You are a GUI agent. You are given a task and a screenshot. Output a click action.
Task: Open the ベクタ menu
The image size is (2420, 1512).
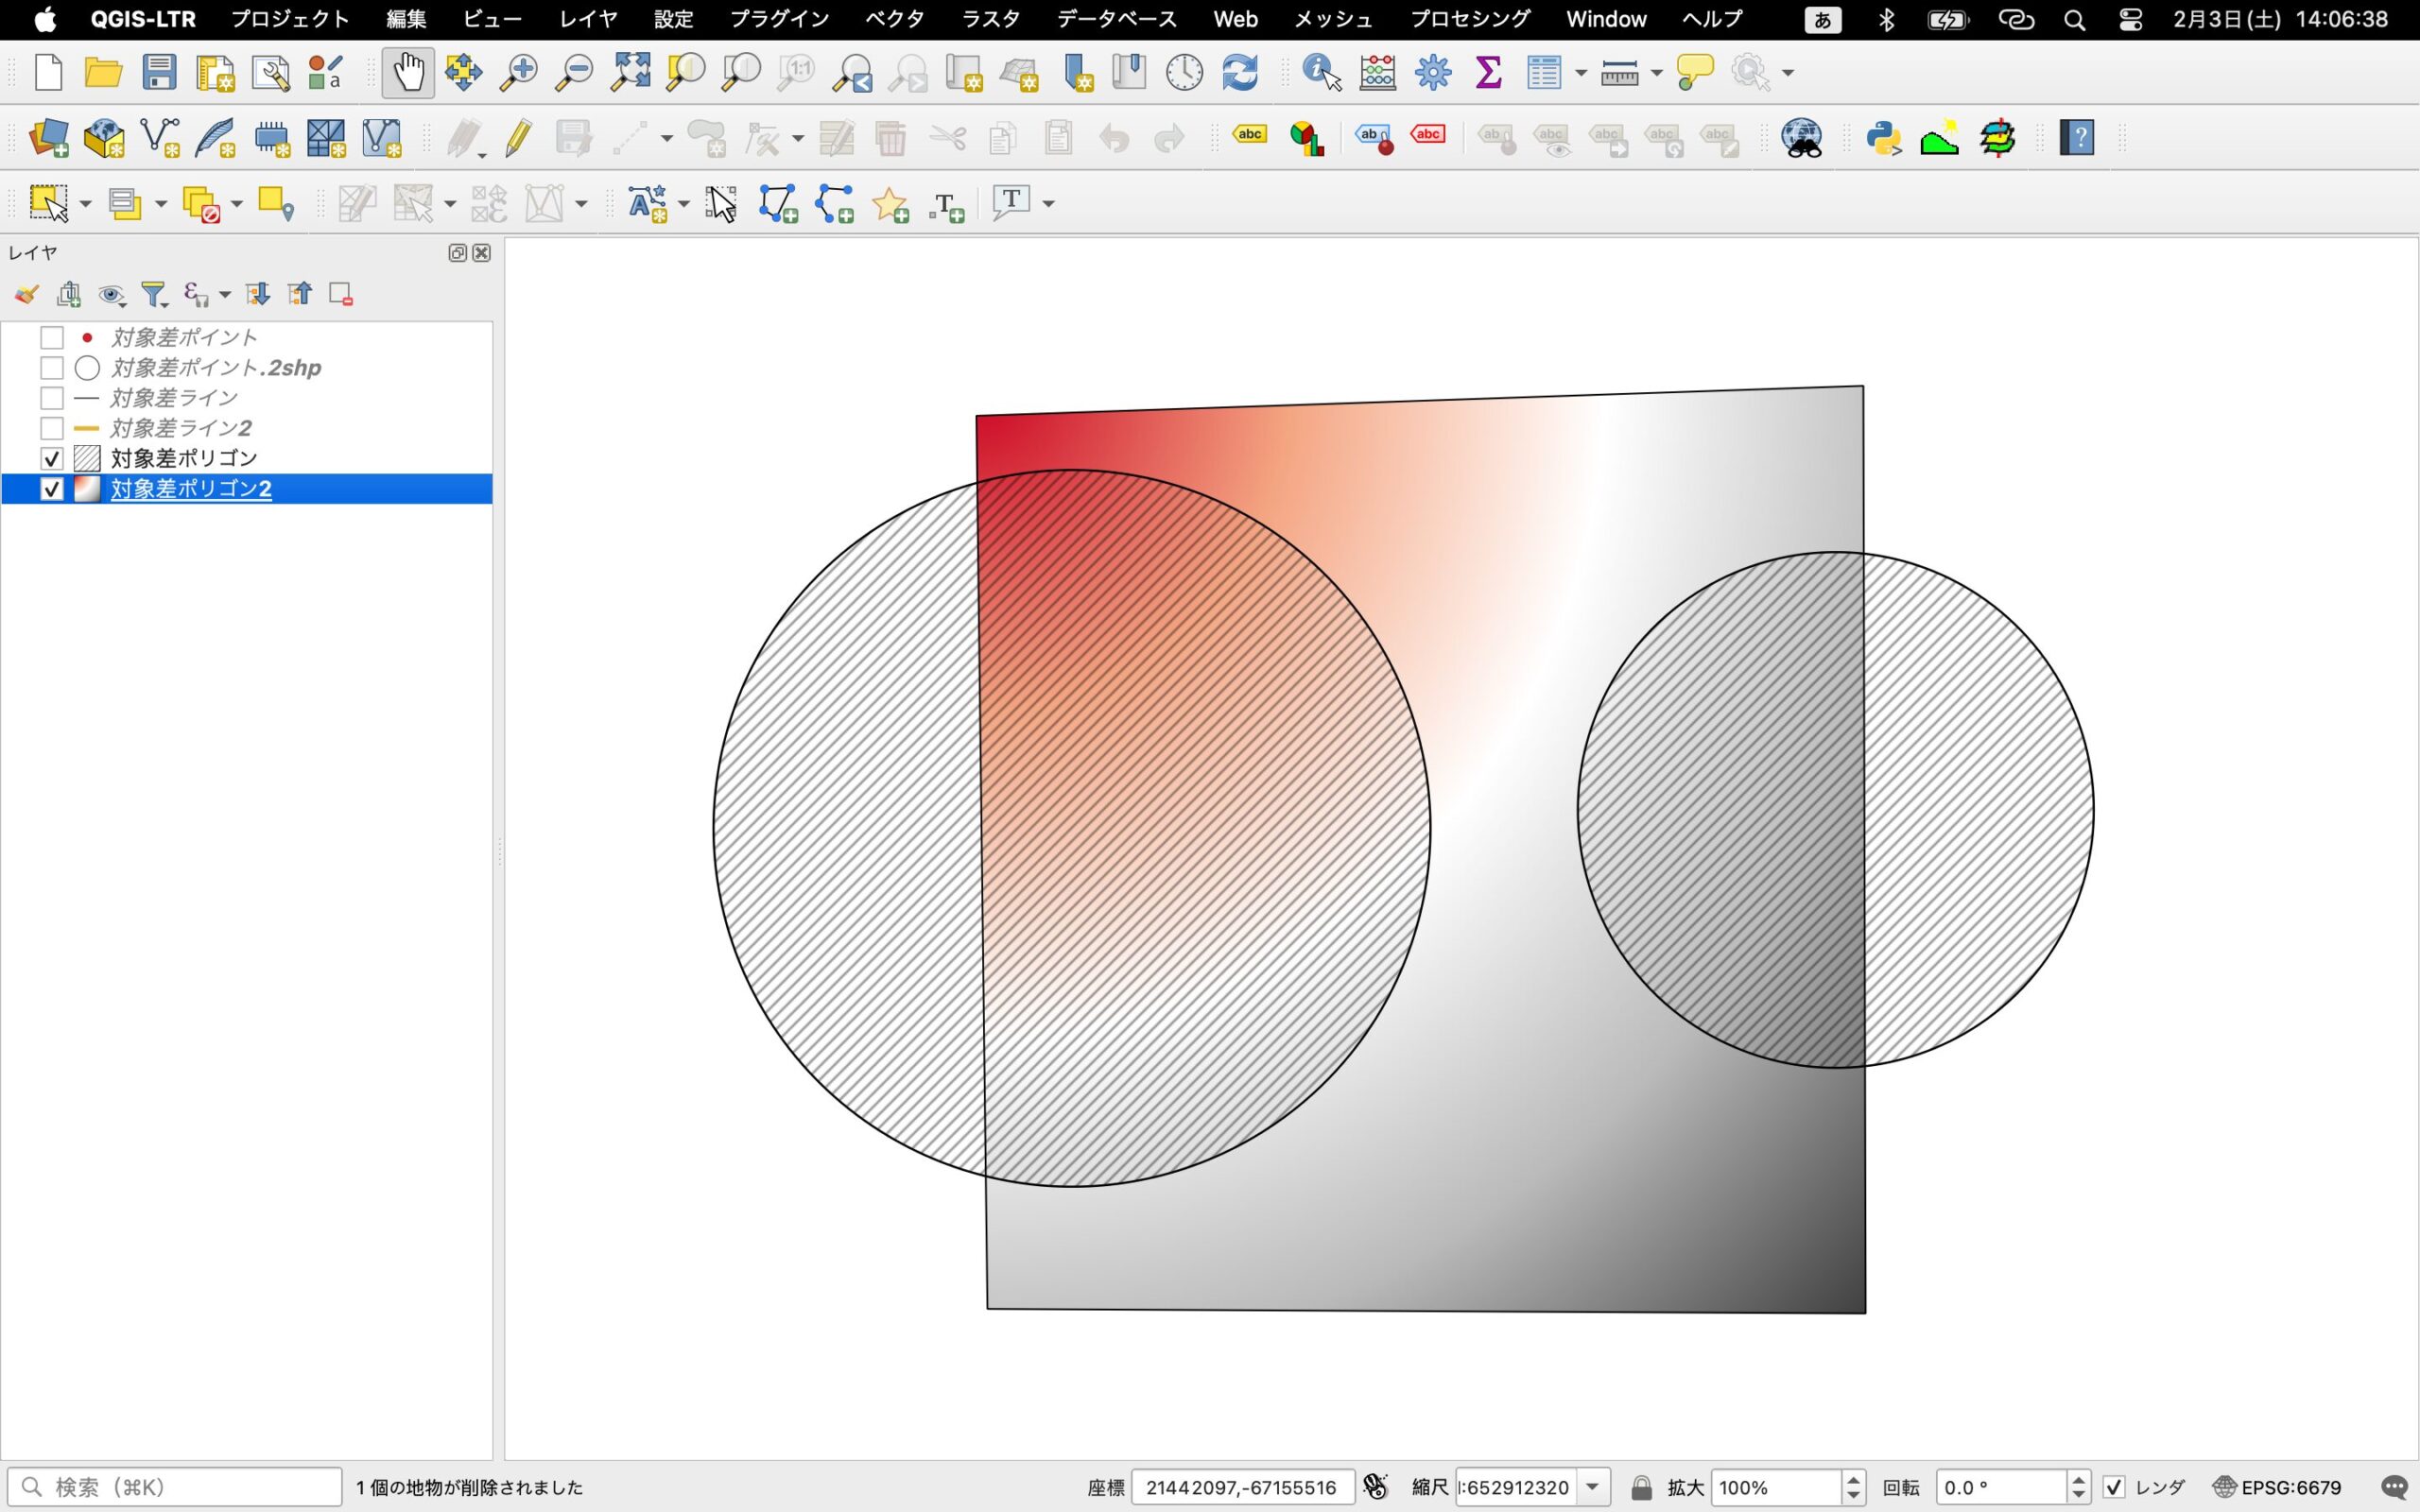click(x=894, y=19)
